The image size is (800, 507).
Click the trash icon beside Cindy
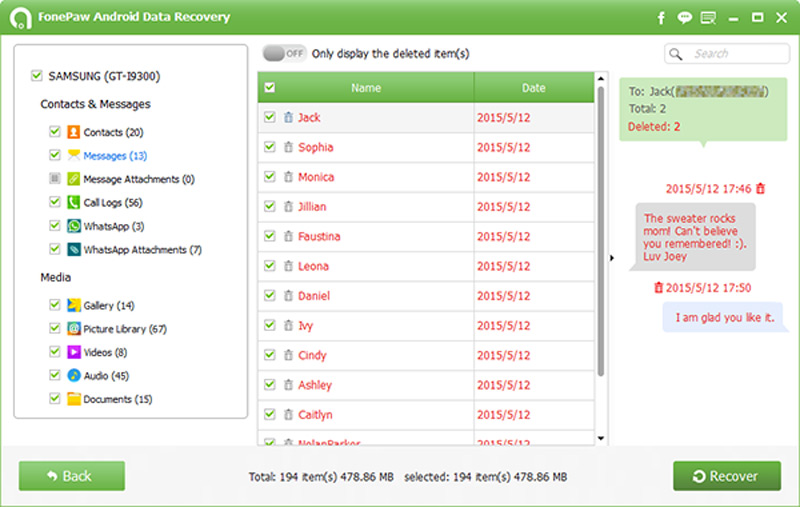click(x=288, y=355)
